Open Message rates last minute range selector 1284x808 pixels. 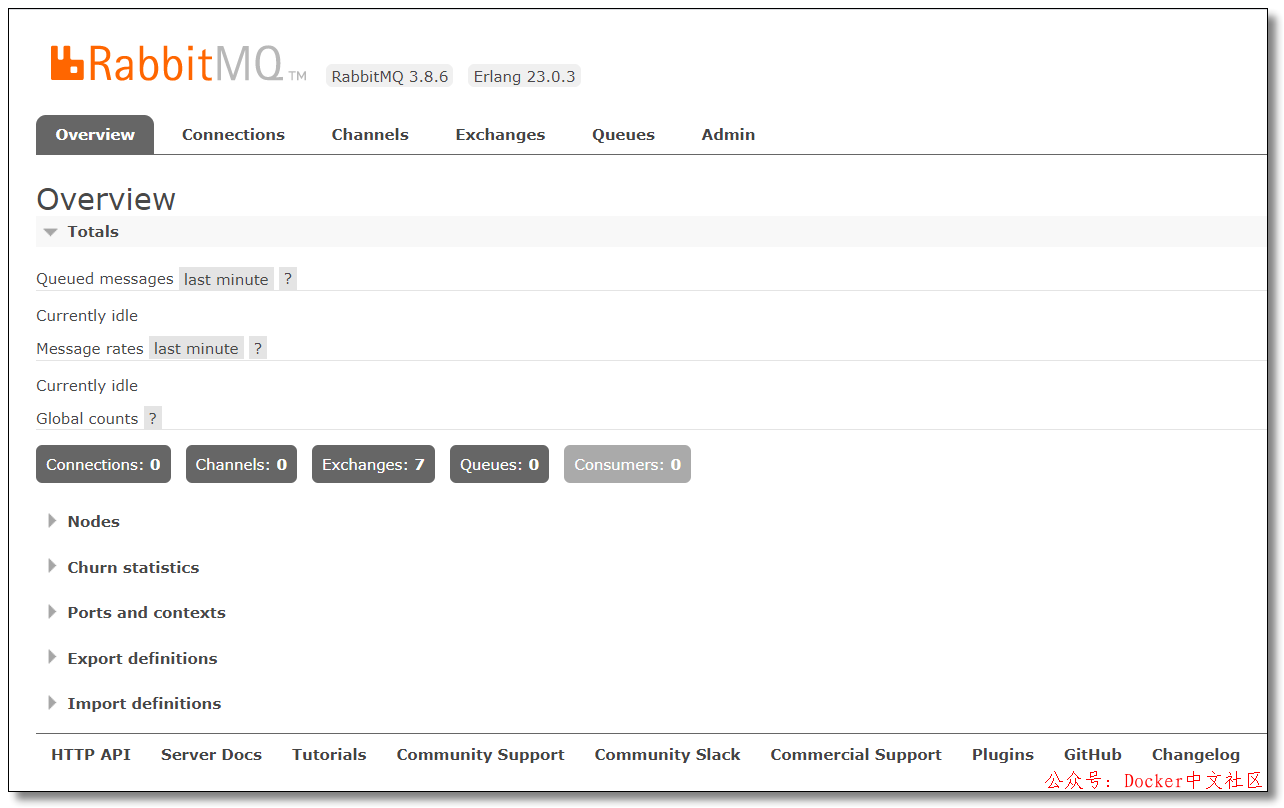(x=196, y=348)
